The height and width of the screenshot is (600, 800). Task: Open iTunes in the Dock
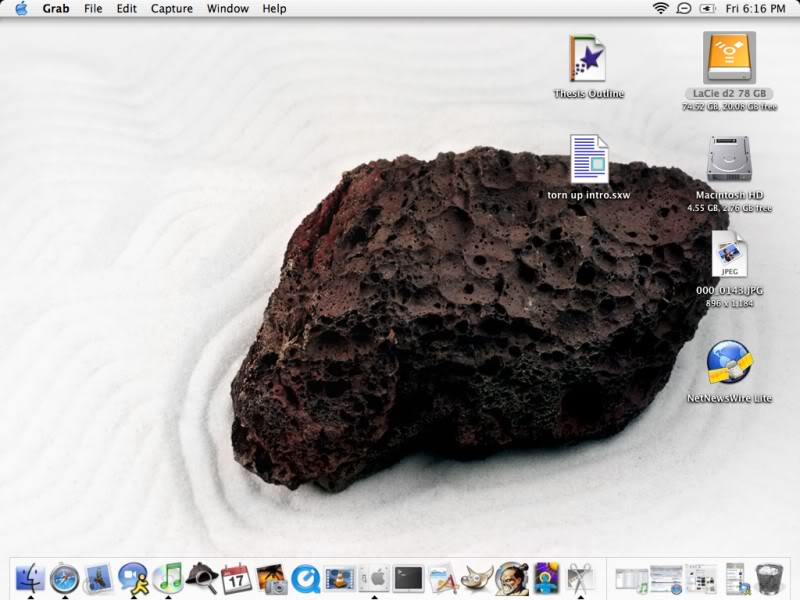pyautogui.click(x=167, y=579)
